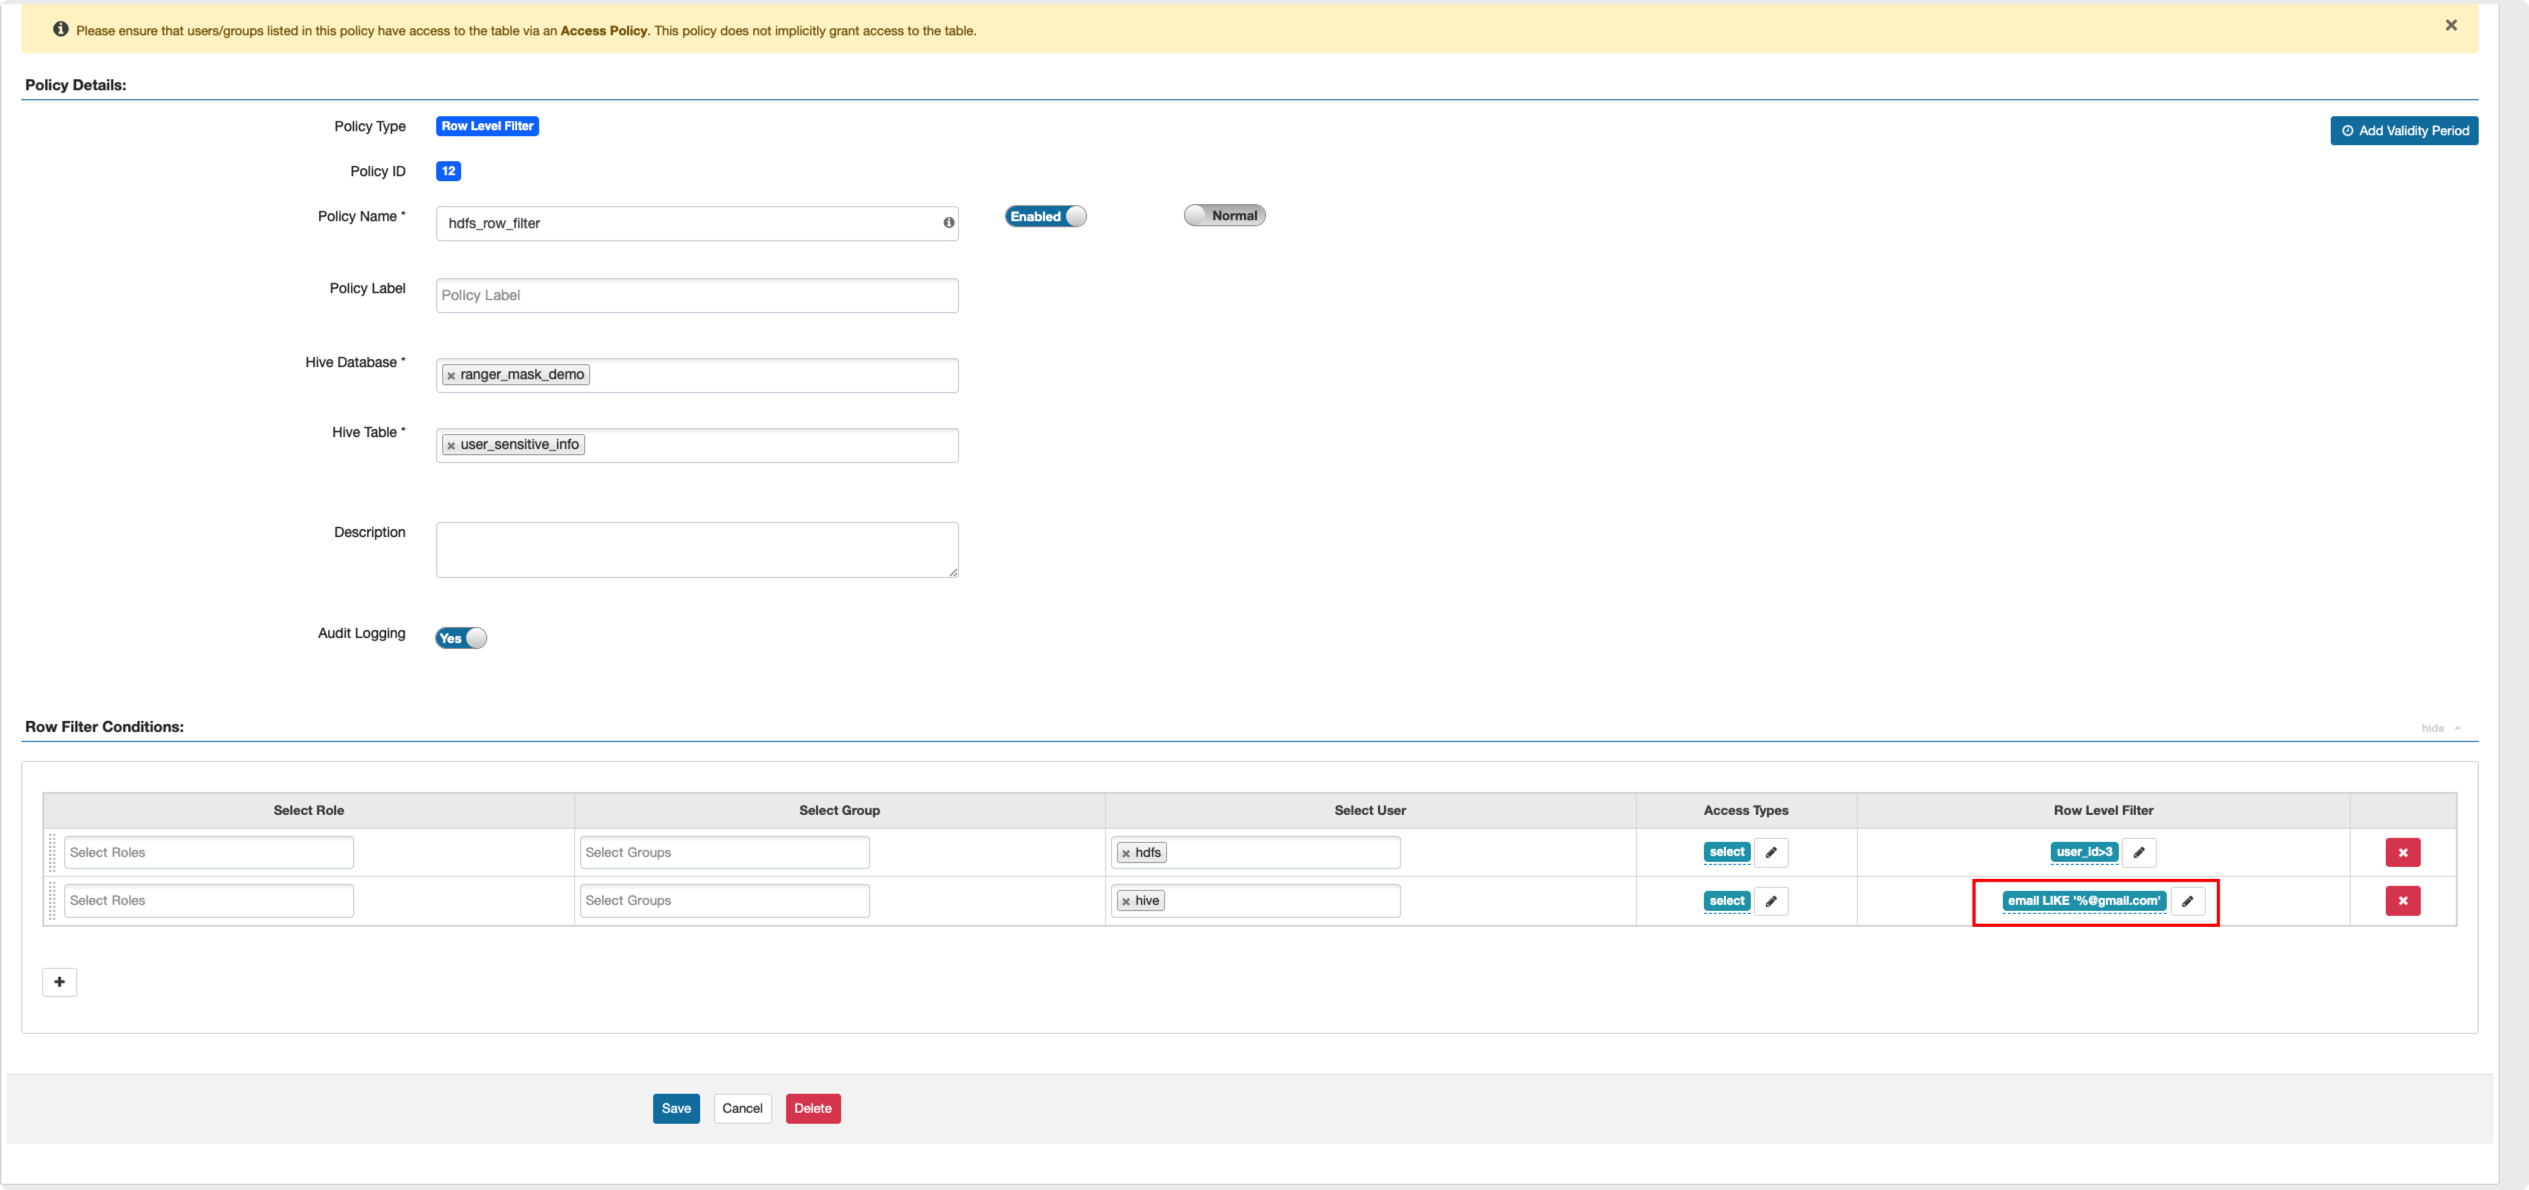Click the Add Validity Period button

pyautogui.click(x=2403, y=131)
